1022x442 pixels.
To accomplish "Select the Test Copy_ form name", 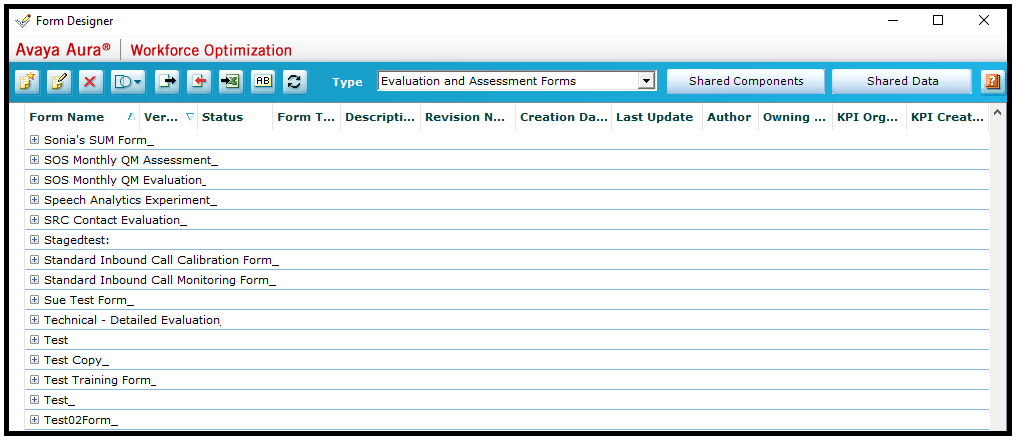I will click(76, 361).
